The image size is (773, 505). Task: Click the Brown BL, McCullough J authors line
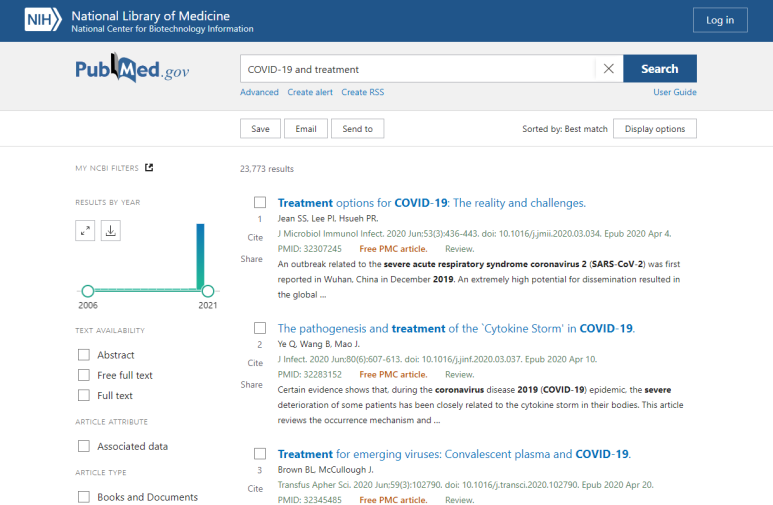coord(325,469)
